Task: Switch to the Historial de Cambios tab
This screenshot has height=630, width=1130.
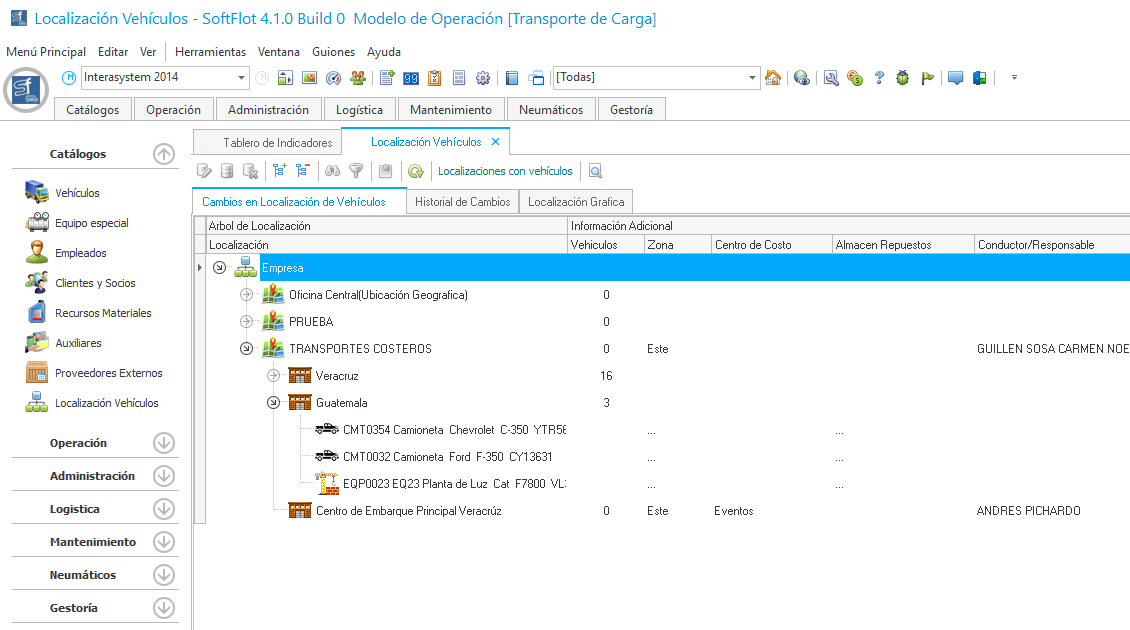Action: tap(462, 202)
